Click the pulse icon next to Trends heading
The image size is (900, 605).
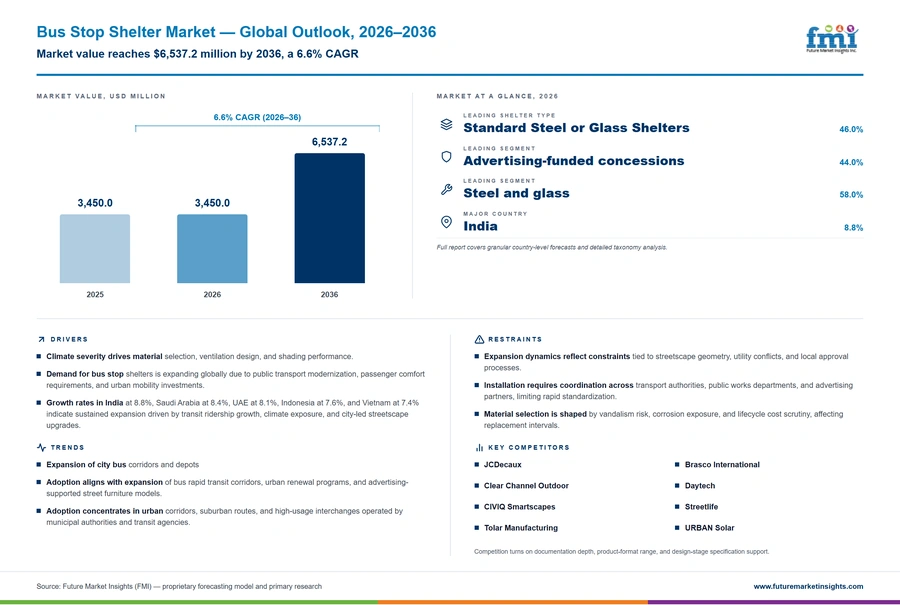pos(41,447)
